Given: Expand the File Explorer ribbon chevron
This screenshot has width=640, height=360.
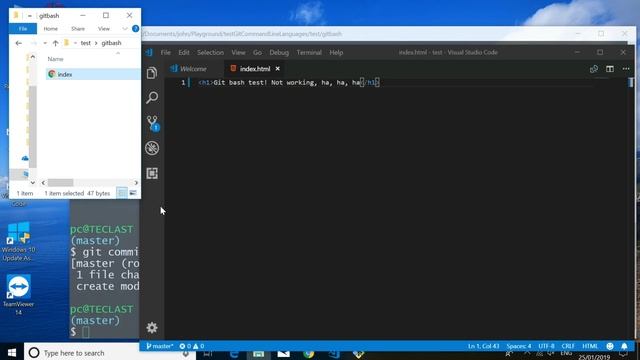Looking at the screenshot, I should [125, 29].
